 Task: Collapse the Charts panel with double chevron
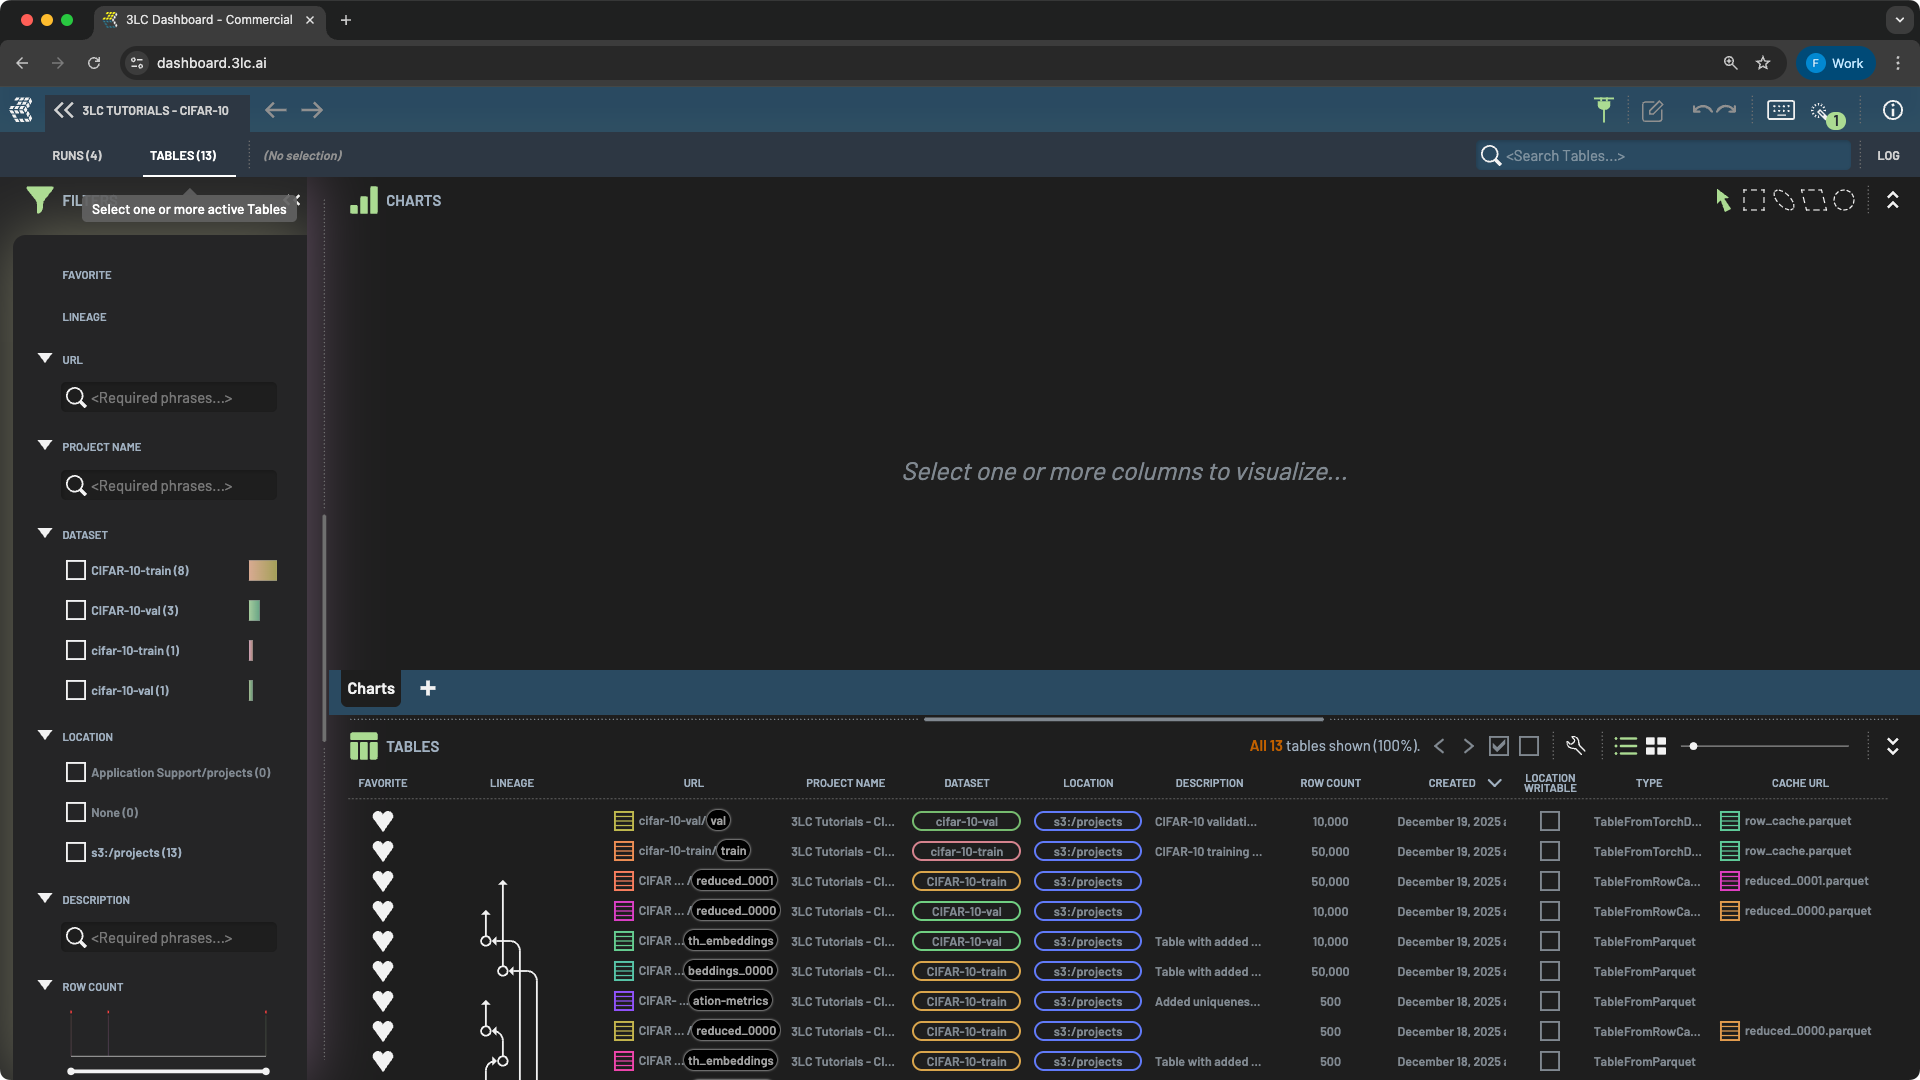click(x=1892, y=200)
